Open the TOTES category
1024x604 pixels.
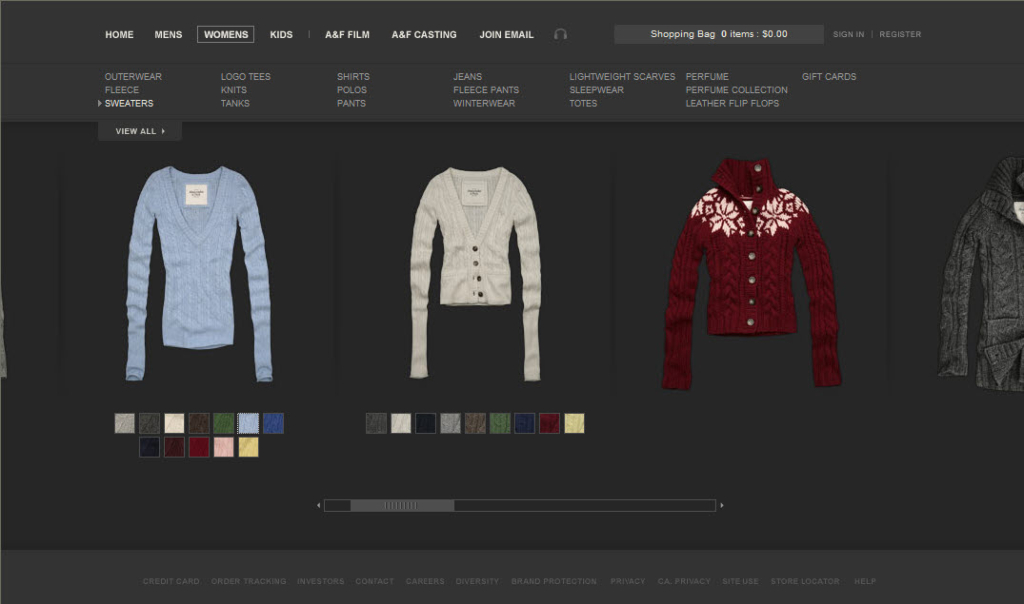(583, 103)
